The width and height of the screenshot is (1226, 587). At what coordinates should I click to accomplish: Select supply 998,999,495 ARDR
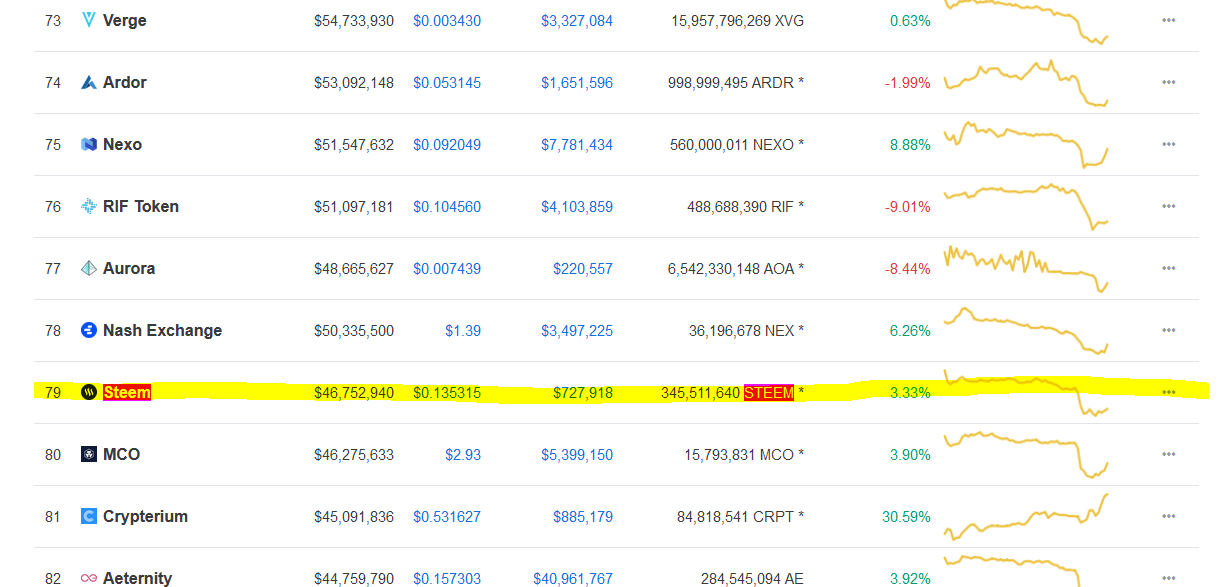point(736,82)
